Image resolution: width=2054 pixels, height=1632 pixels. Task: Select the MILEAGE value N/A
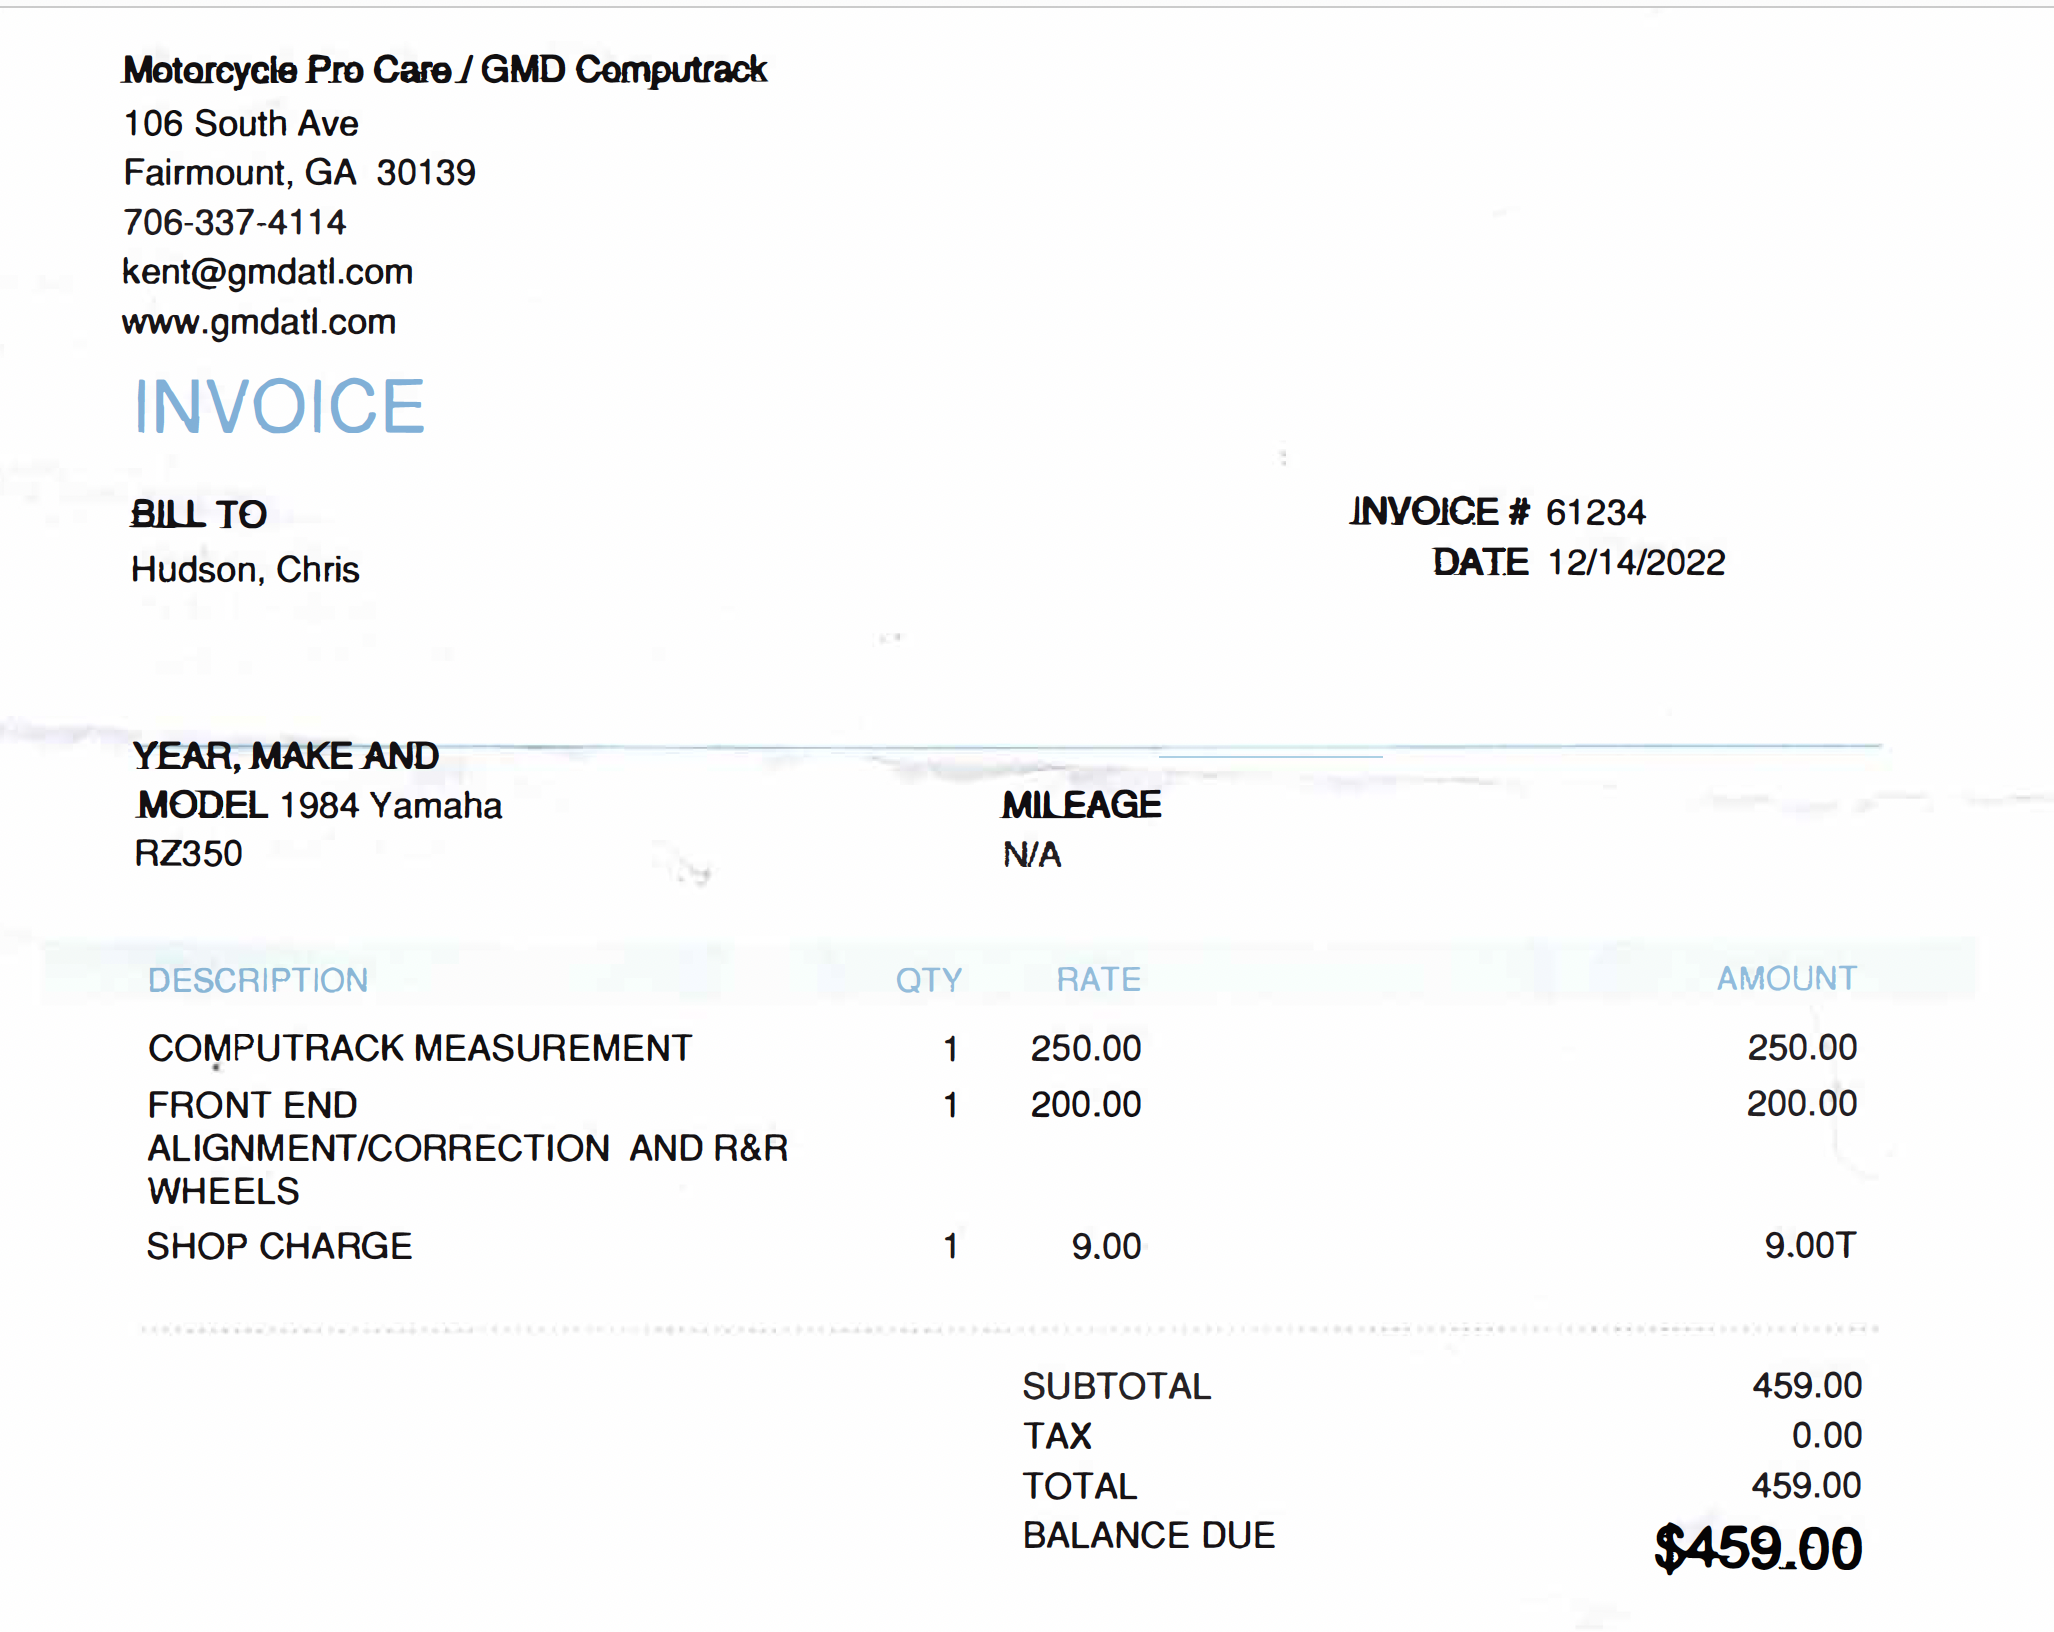1032,854
